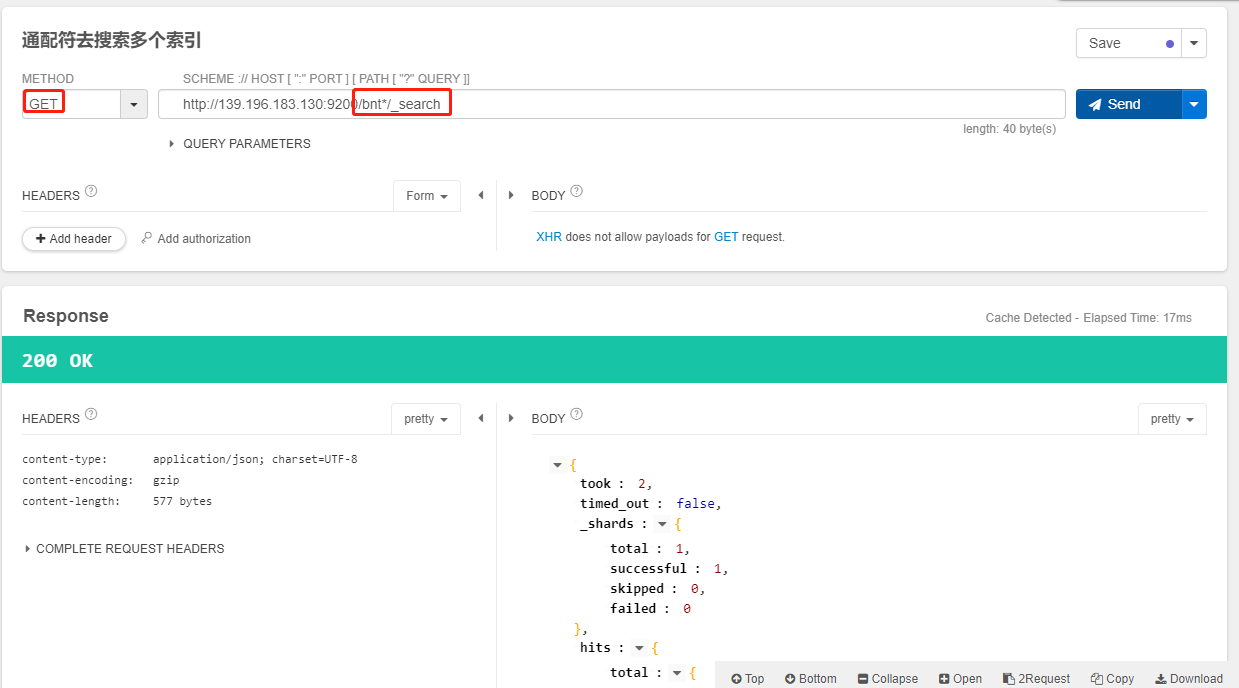Follow the XHR link in body note

tap(549, 237)
